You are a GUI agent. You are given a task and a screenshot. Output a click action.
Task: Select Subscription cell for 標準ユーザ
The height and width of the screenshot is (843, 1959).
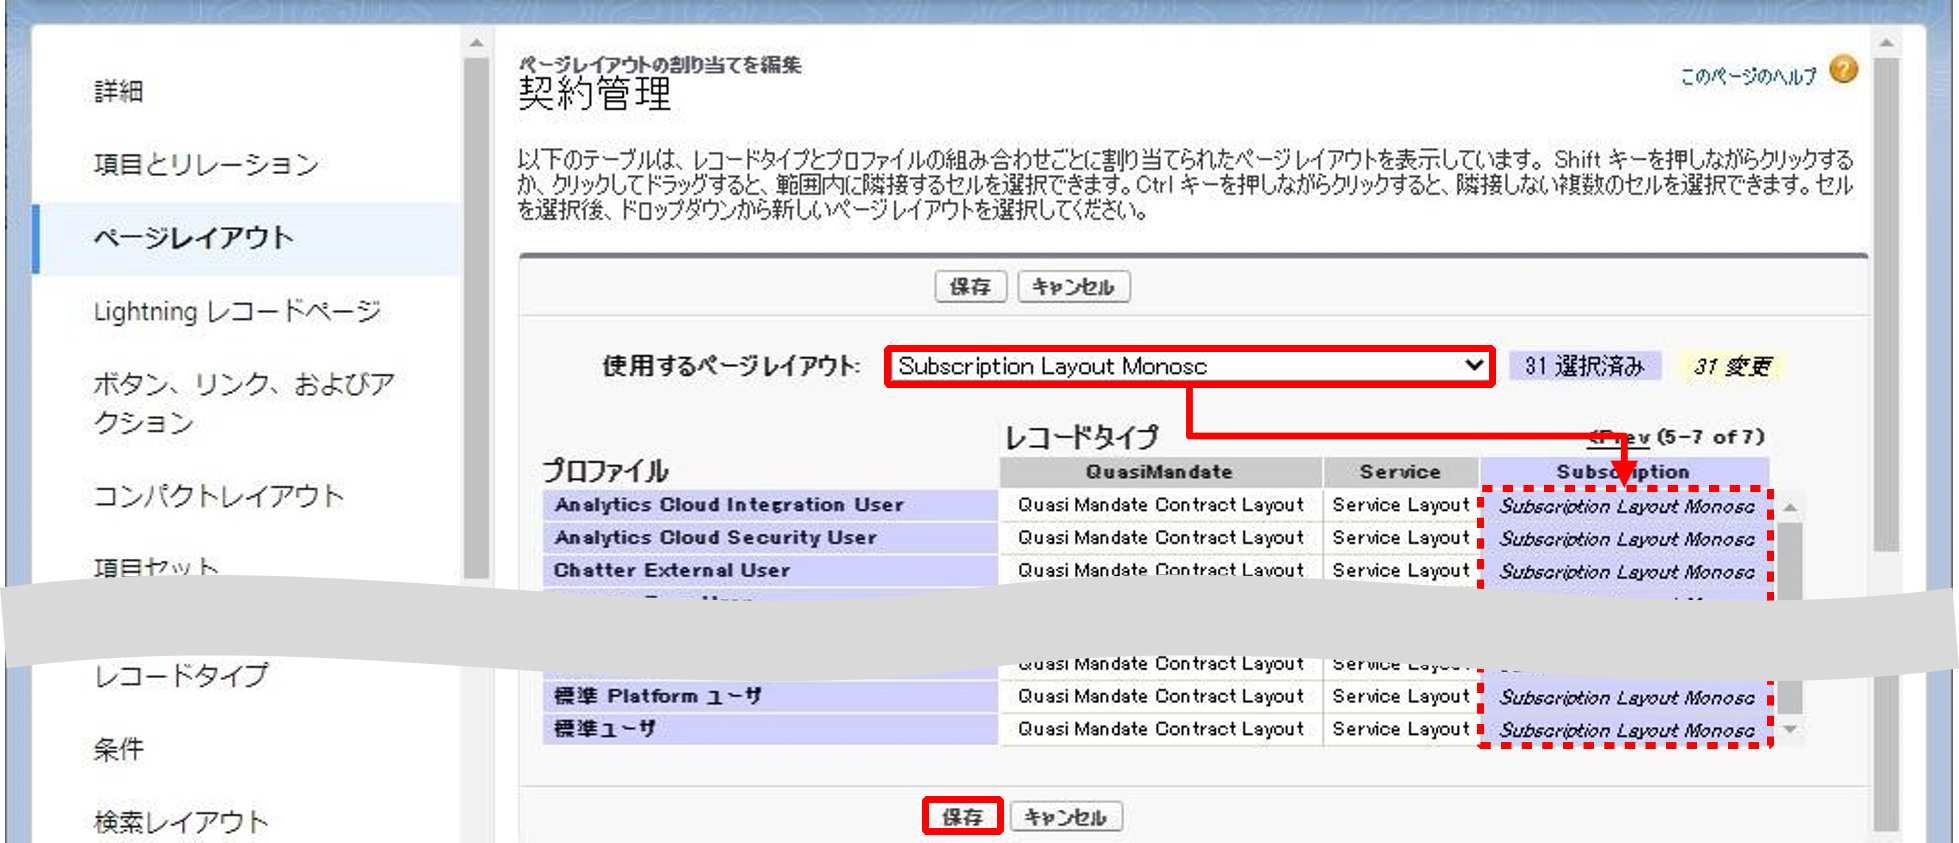pyautogui.click(x=1627, y=731)
